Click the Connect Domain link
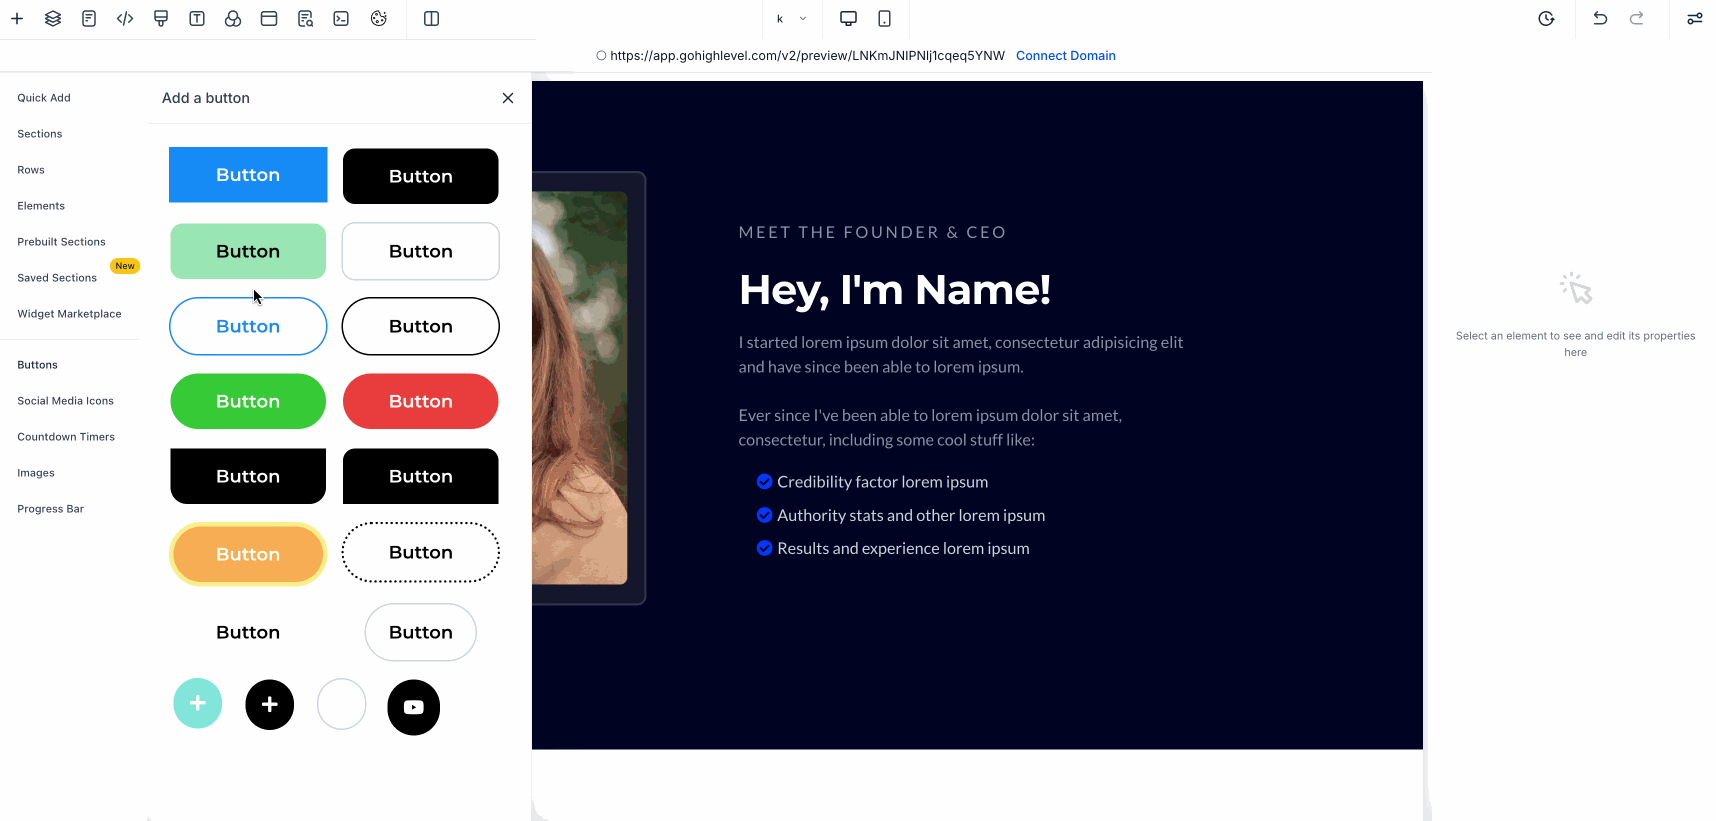The image size is (1716, 821). [x=1065, y=56]
